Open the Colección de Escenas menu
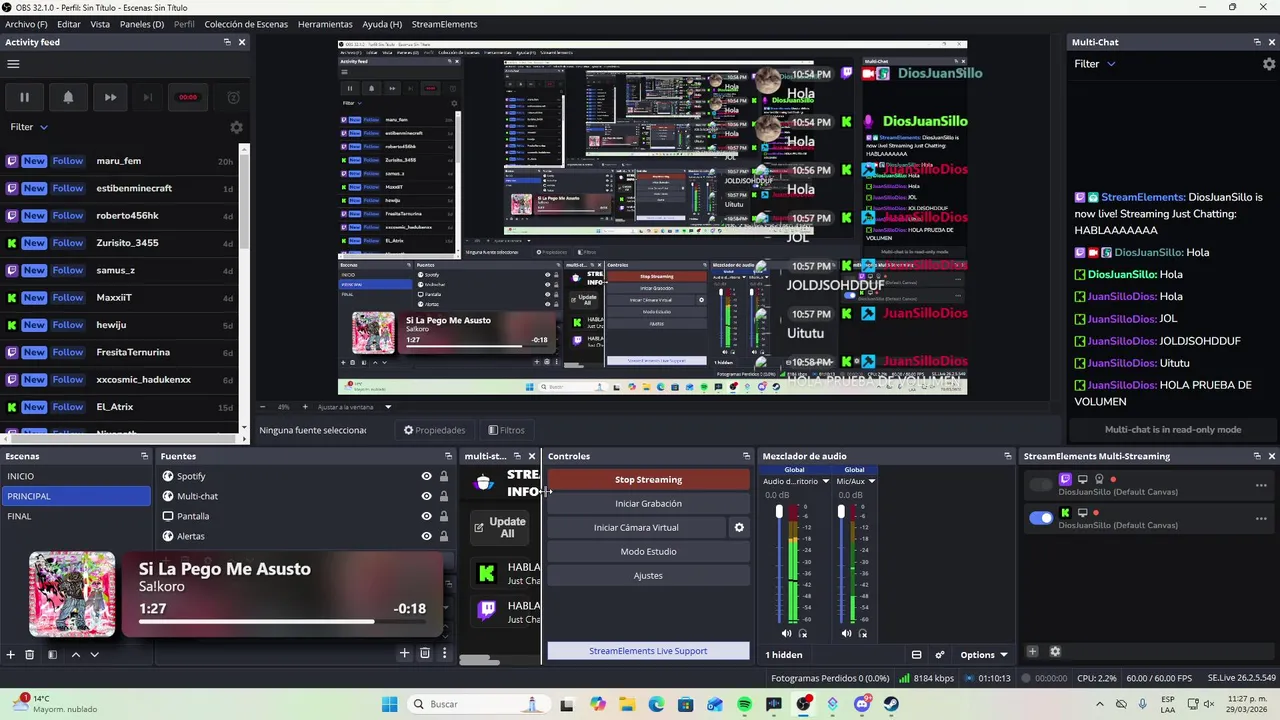Viewport: 1280px width, 720px height. [x=245, y=24]
